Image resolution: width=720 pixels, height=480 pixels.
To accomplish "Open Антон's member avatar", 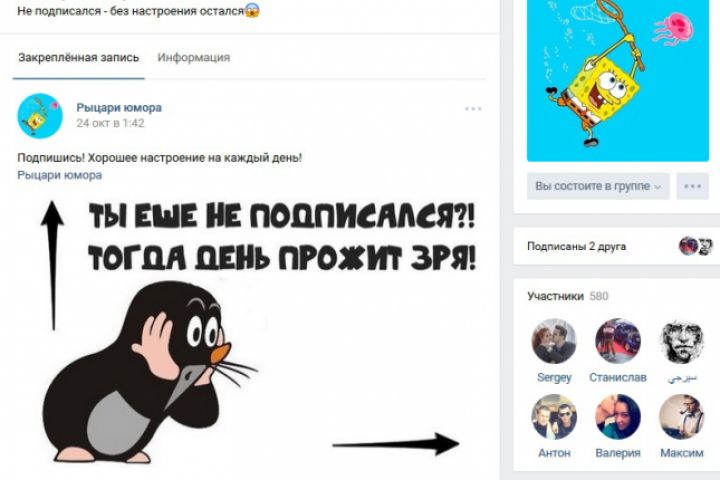I will (x=554, y=417).
